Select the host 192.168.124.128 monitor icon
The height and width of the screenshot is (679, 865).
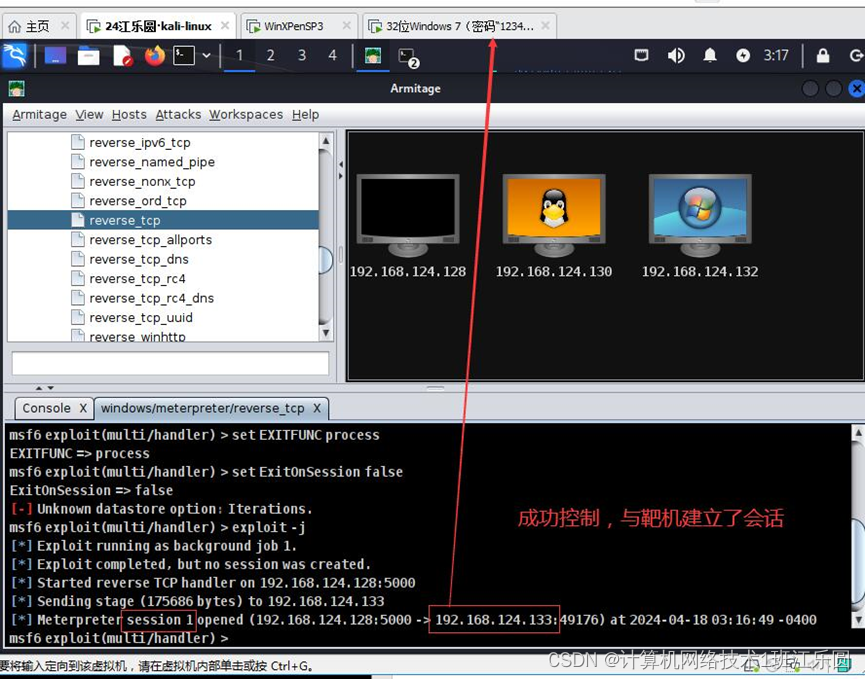408,215
